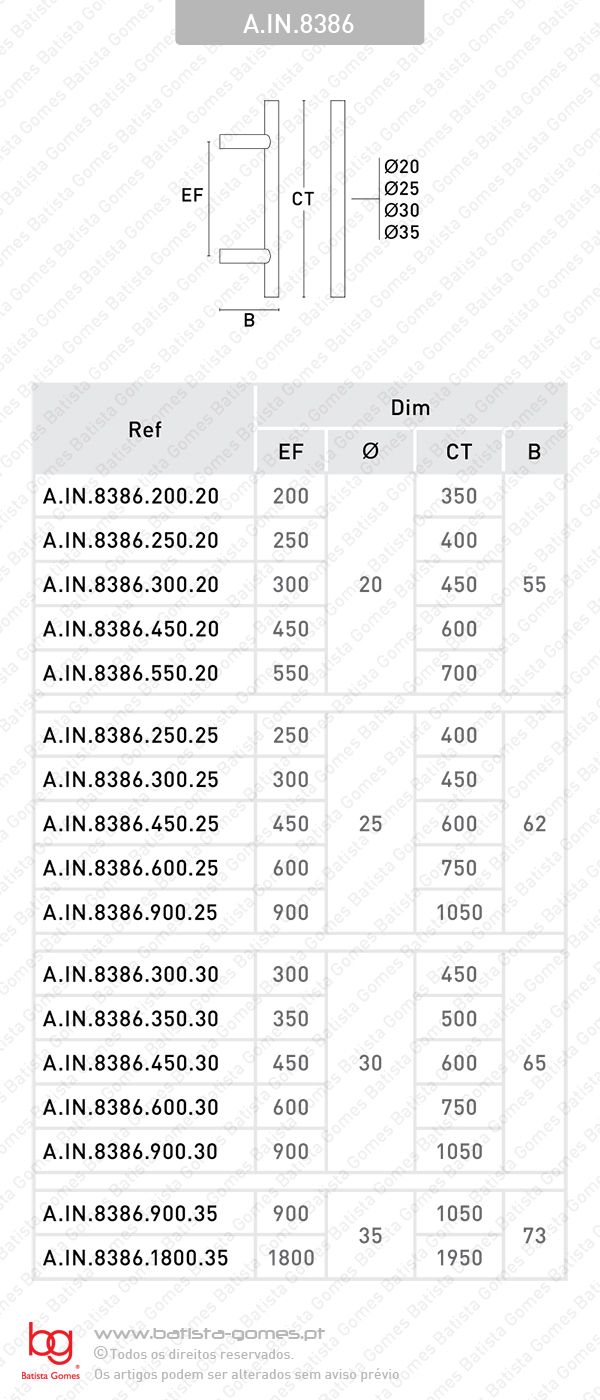Select the A.IN.8386.1800.35 reference cell
The image size is (600, 1400).
point(136,1258)
